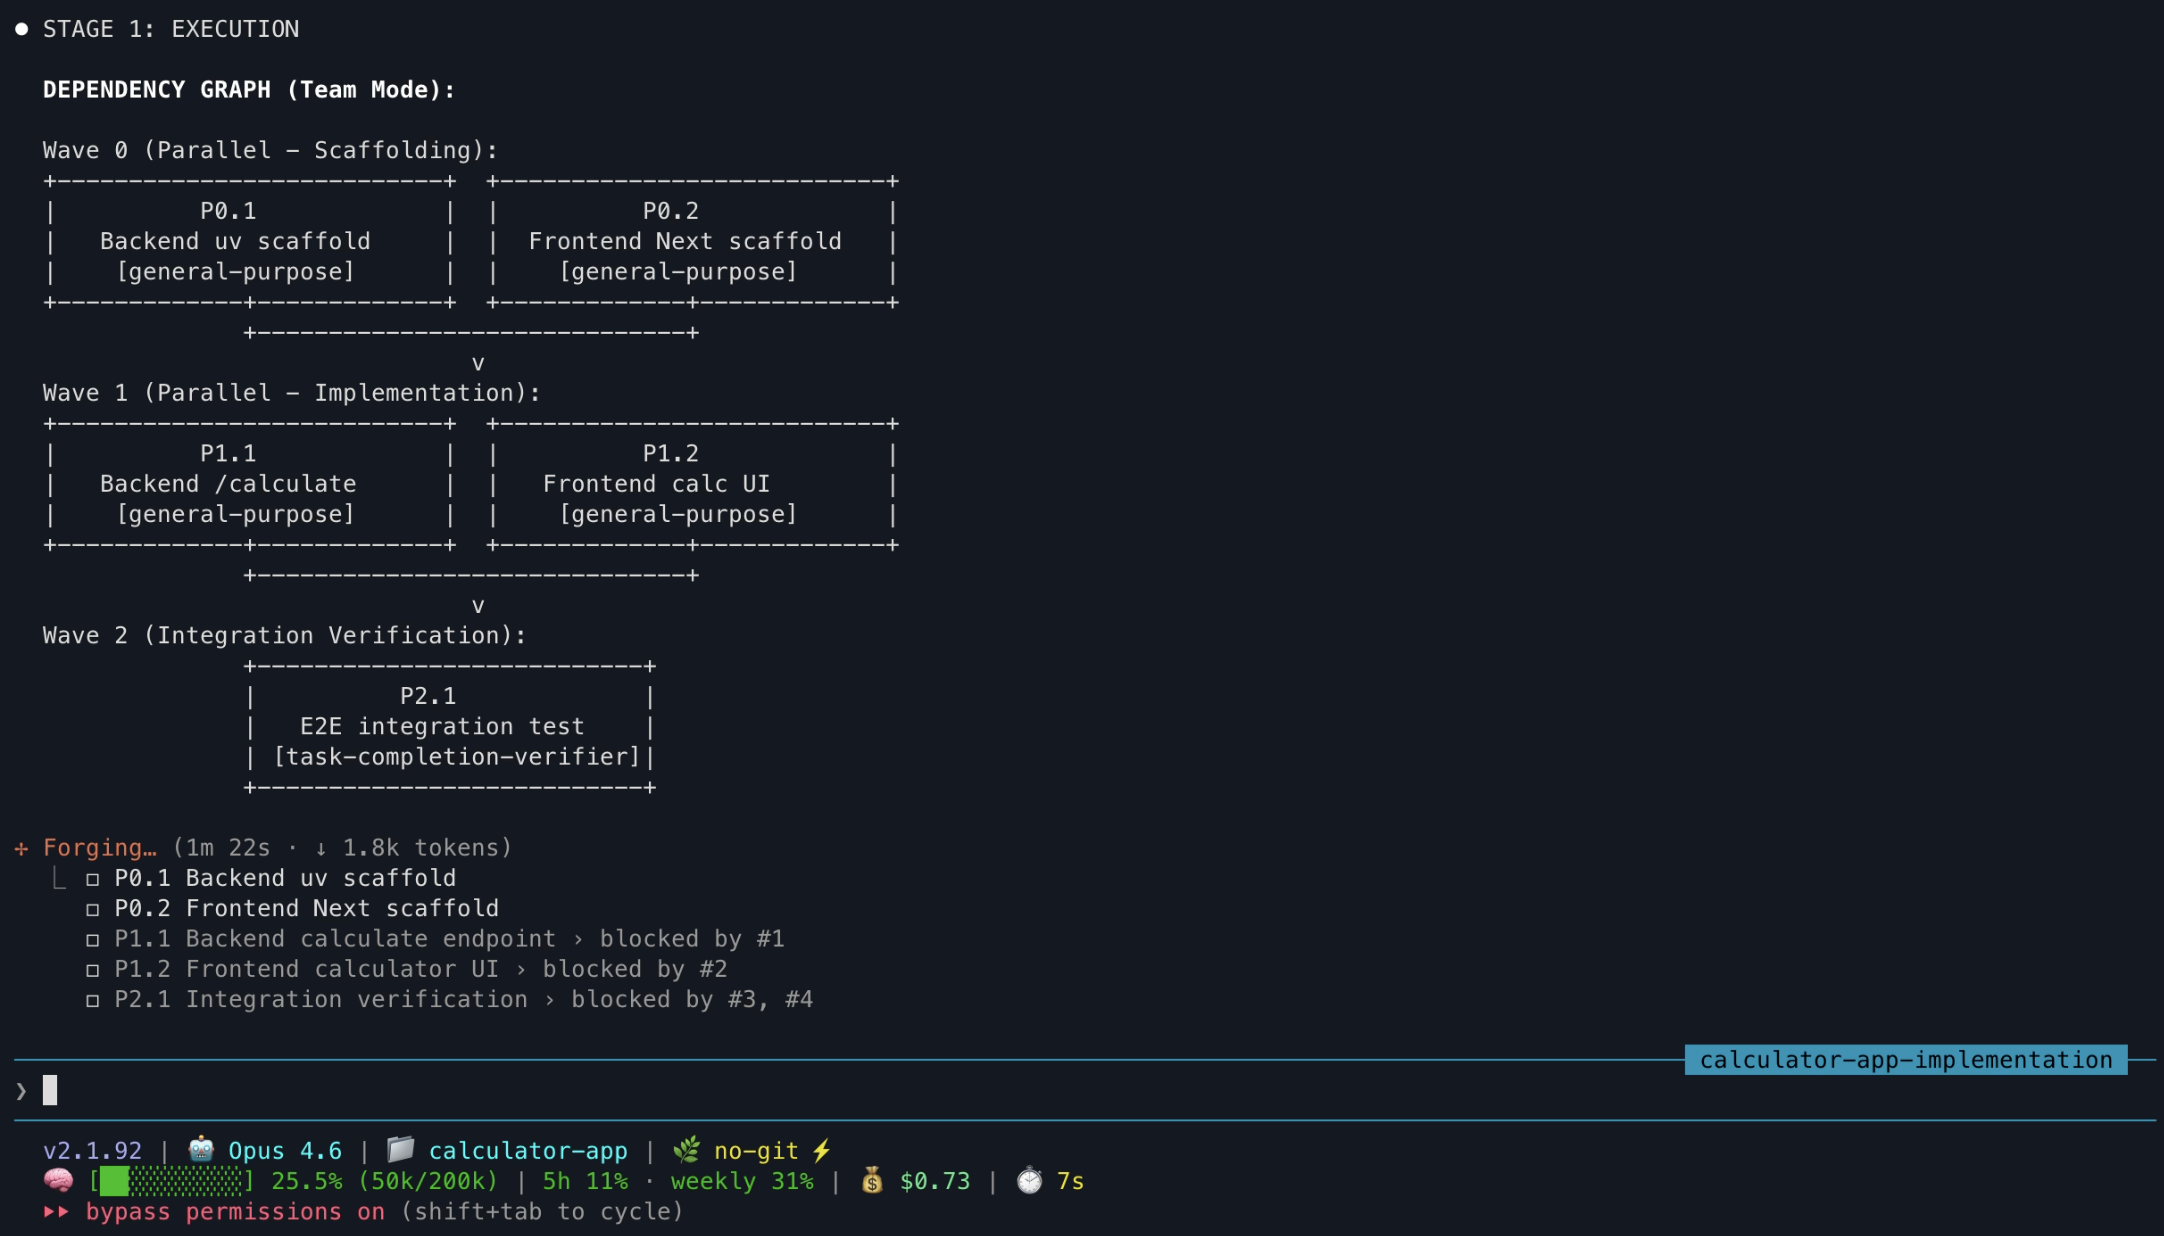Click the folder icon beside calculator-app
The image size is (2164, 1236).
[x=400, y=1150]
